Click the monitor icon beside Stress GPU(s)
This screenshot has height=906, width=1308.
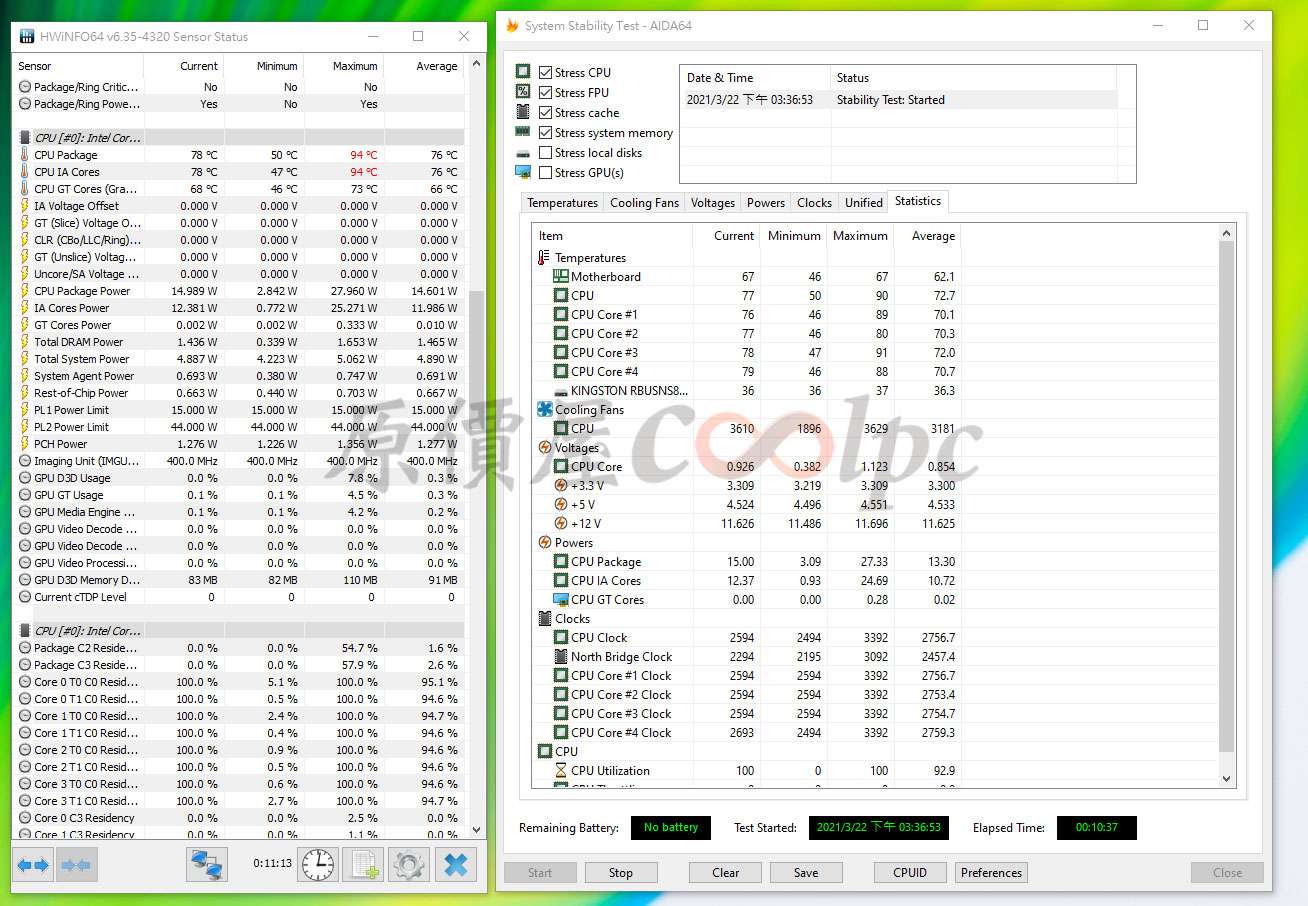(x=522, y=172)
